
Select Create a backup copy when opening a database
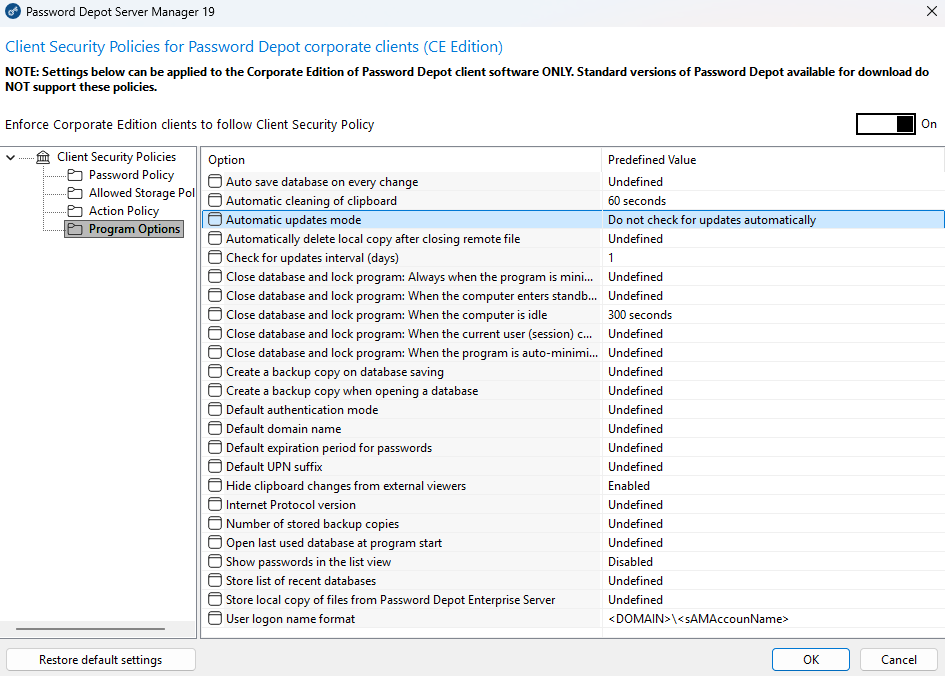[573, 391]
